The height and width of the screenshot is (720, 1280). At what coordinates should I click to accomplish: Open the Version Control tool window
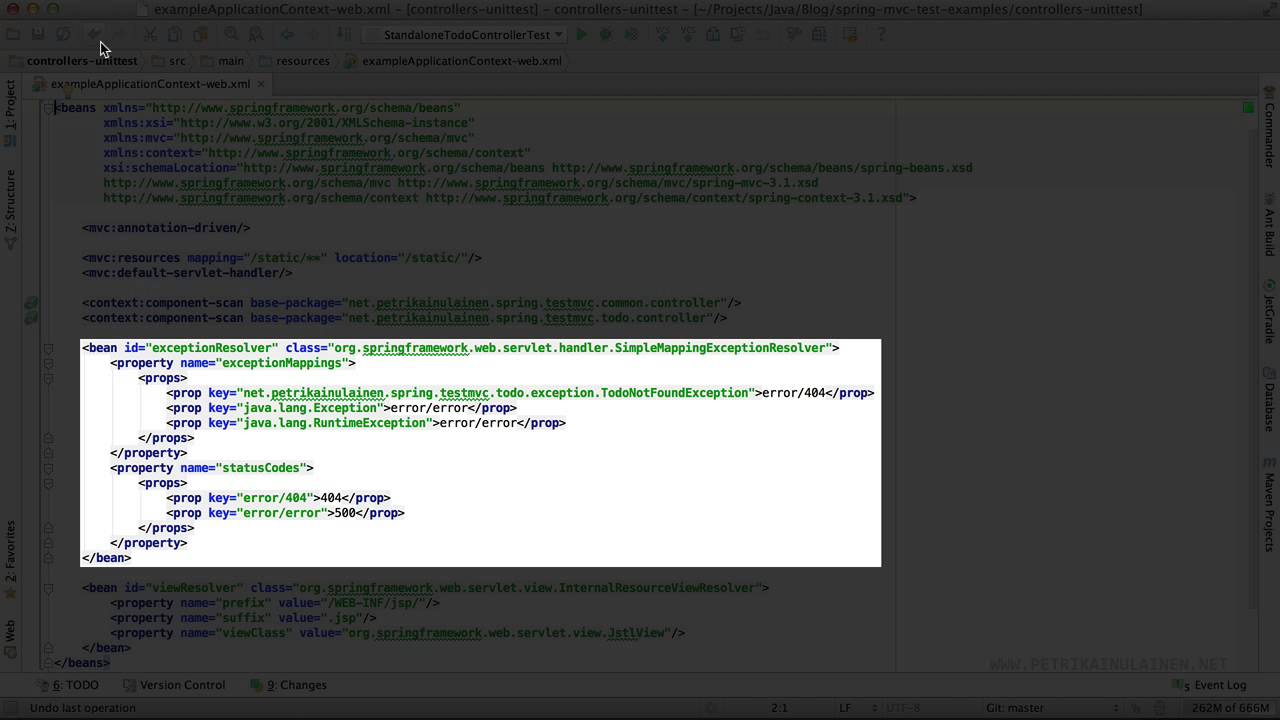[x=175, y=685]
